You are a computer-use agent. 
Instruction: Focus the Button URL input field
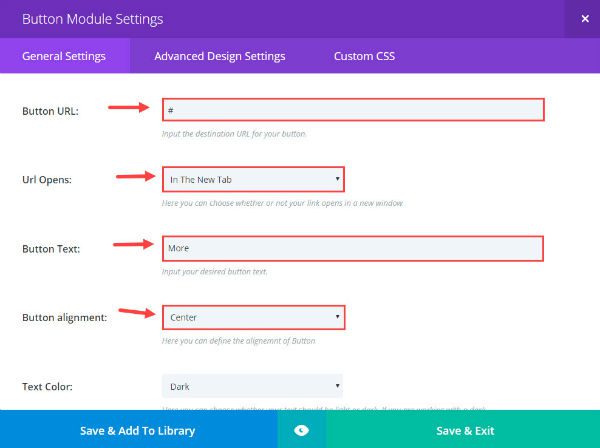353,109
